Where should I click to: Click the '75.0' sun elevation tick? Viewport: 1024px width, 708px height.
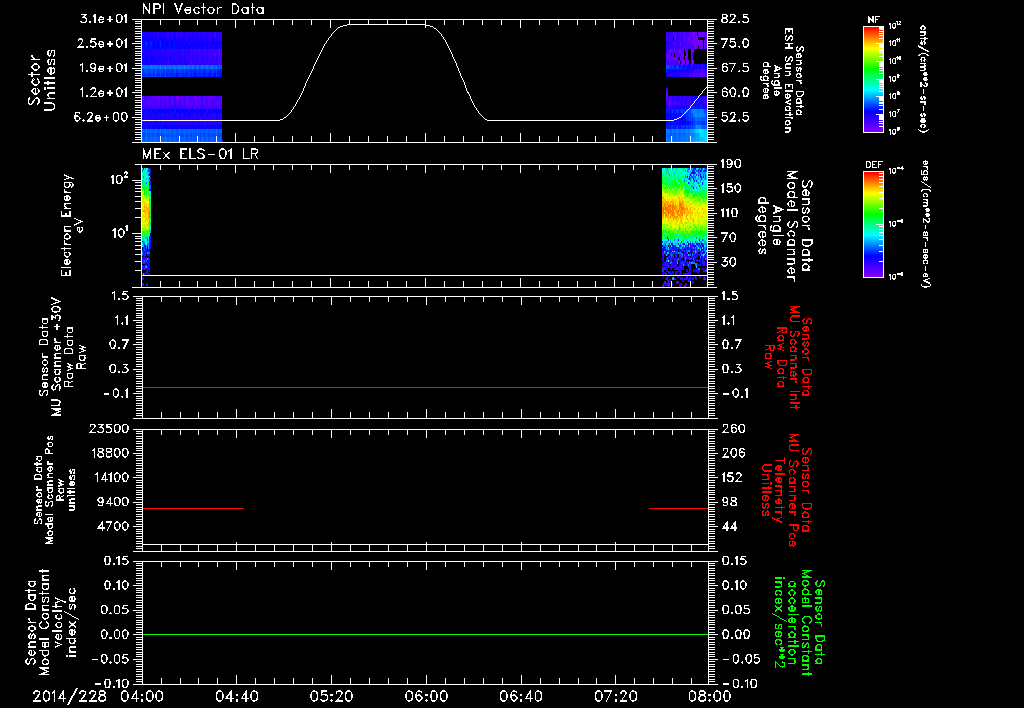coord(735,43)
